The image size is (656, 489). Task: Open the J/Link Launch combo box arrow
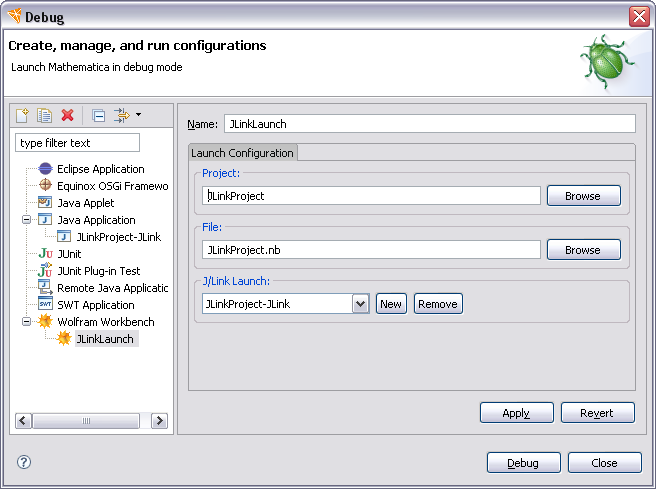360,304
